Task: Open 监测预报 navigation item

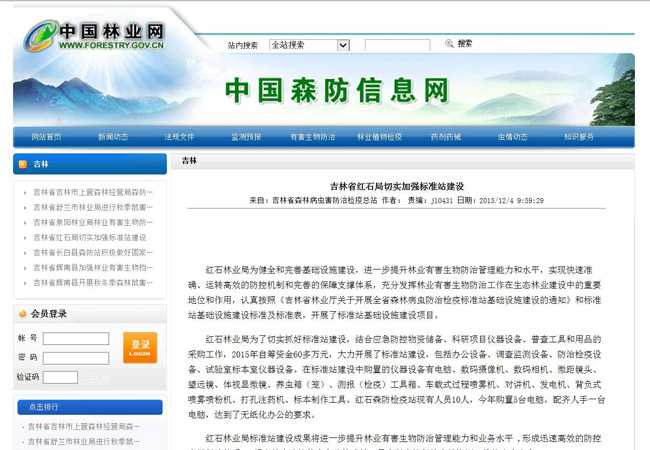Action: [246, 137]
